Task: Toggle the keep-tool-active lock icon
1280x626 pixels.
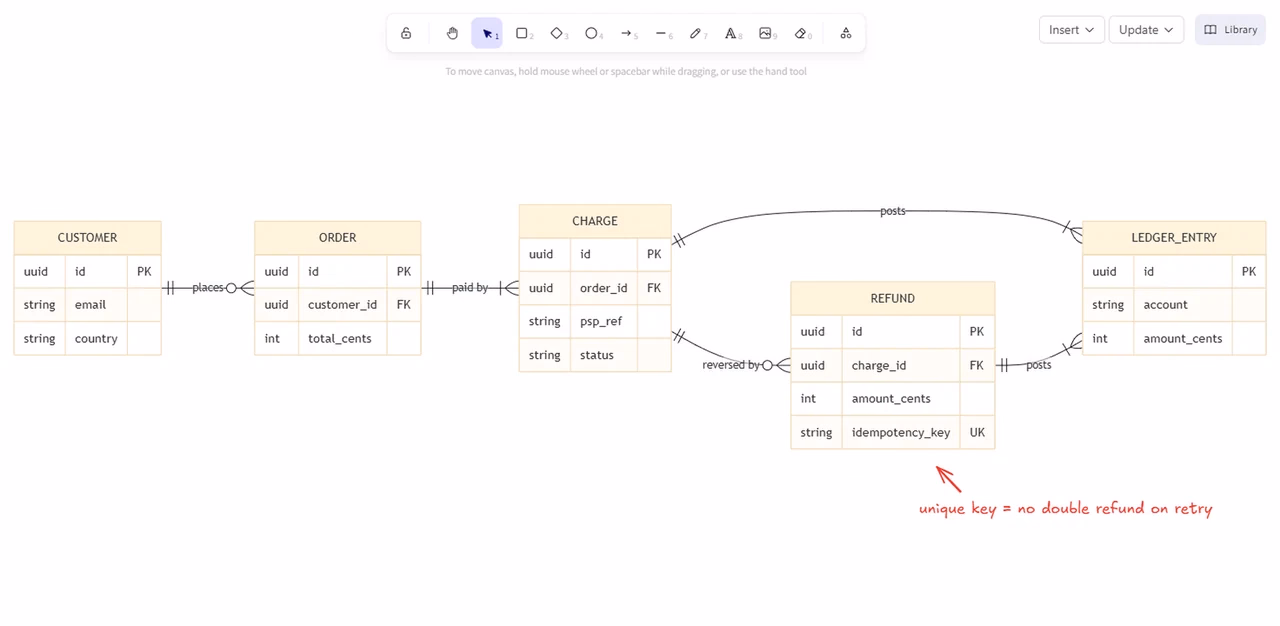Action: (406, 33)
